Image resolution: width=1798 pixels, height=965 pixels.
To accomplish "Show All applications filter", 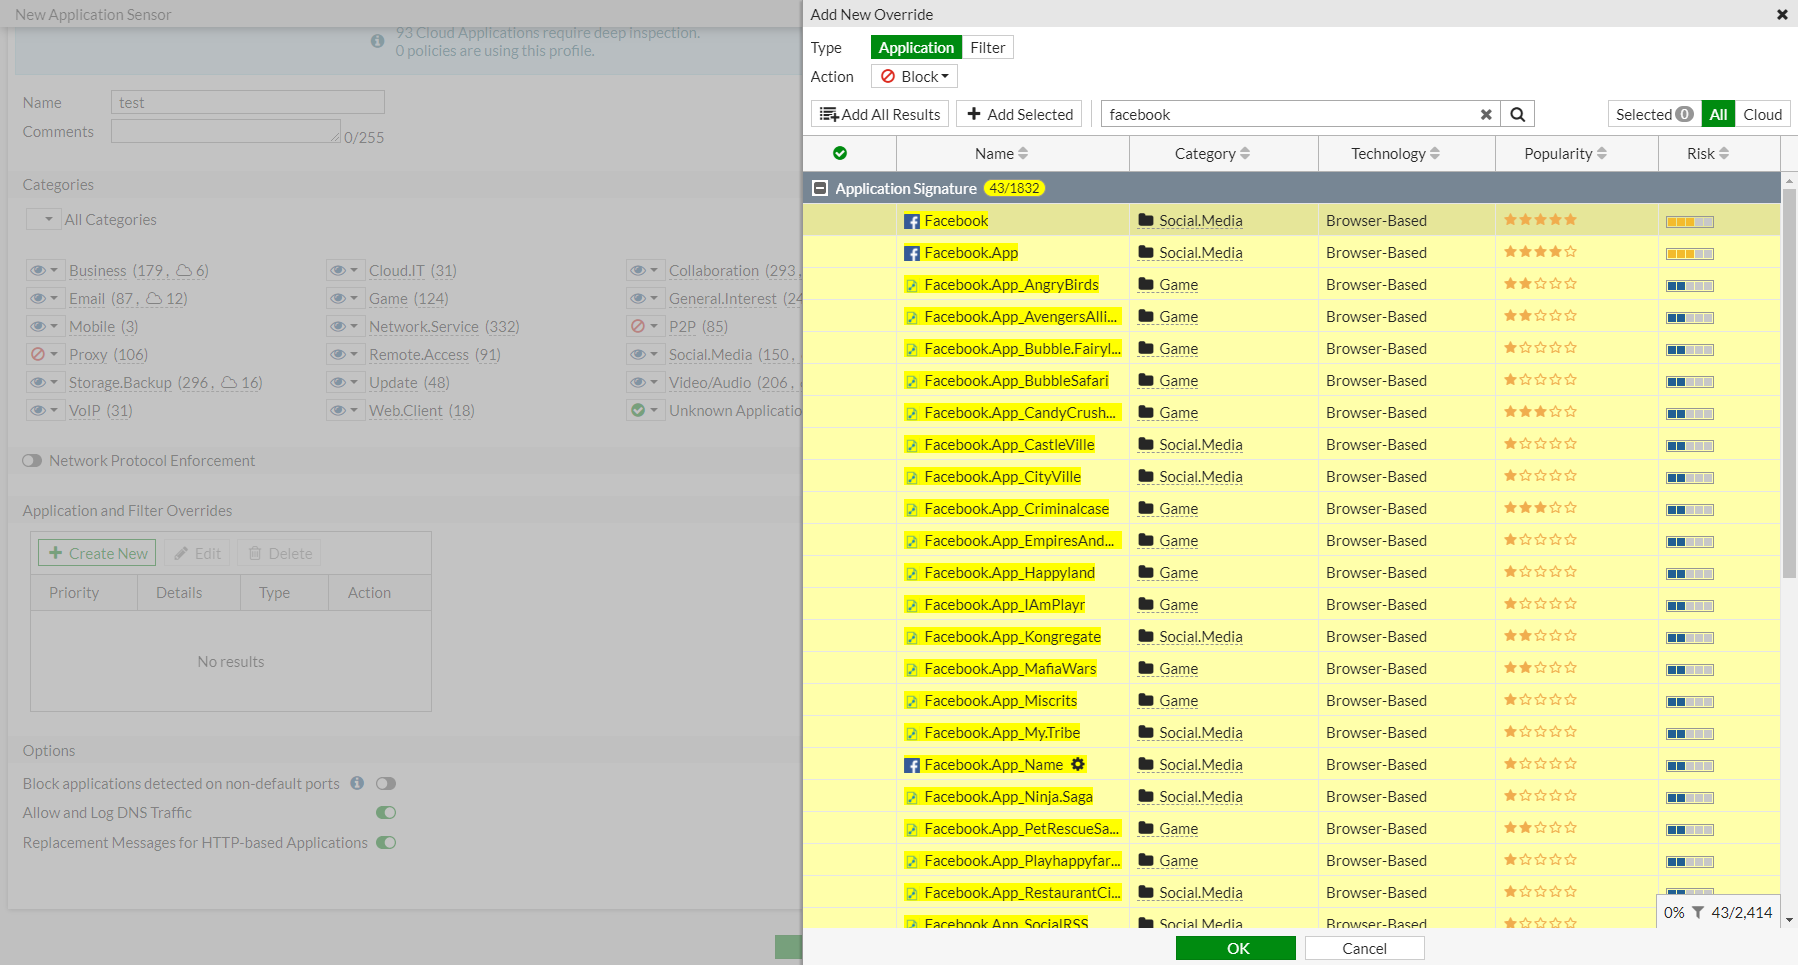I will 1718,114.
